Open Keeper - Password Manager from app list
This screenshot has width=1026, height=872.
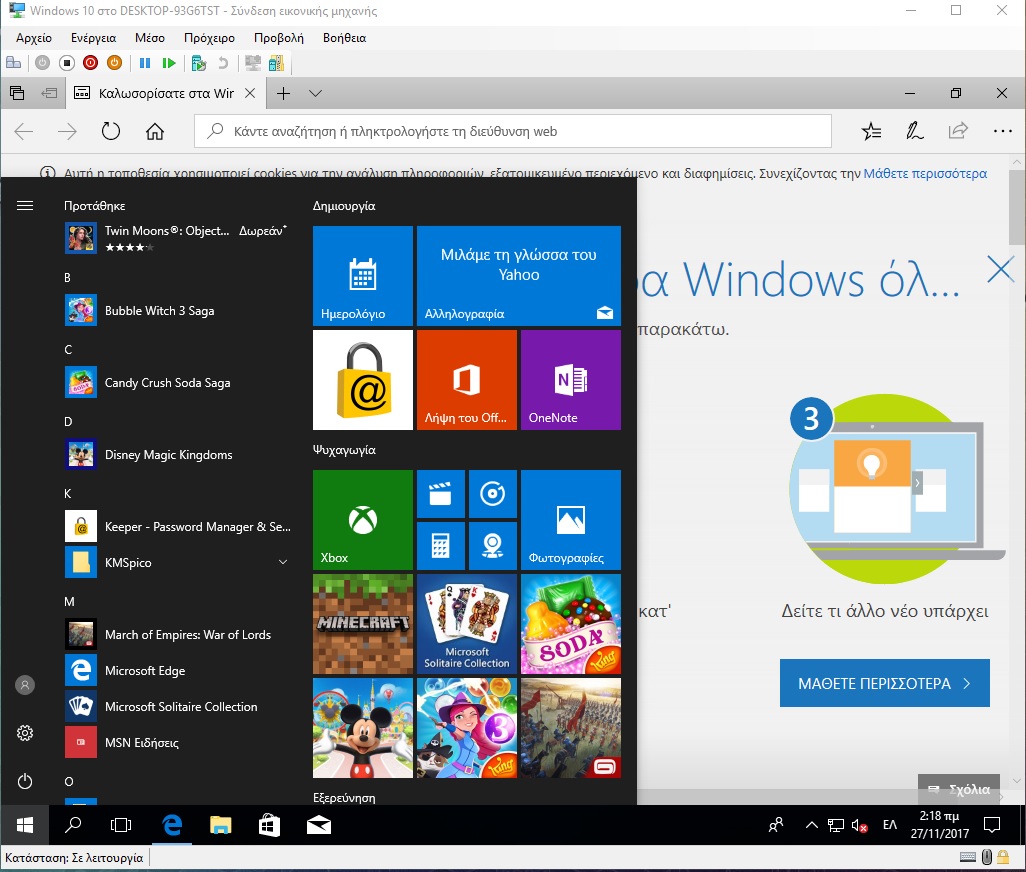point(177,527)
